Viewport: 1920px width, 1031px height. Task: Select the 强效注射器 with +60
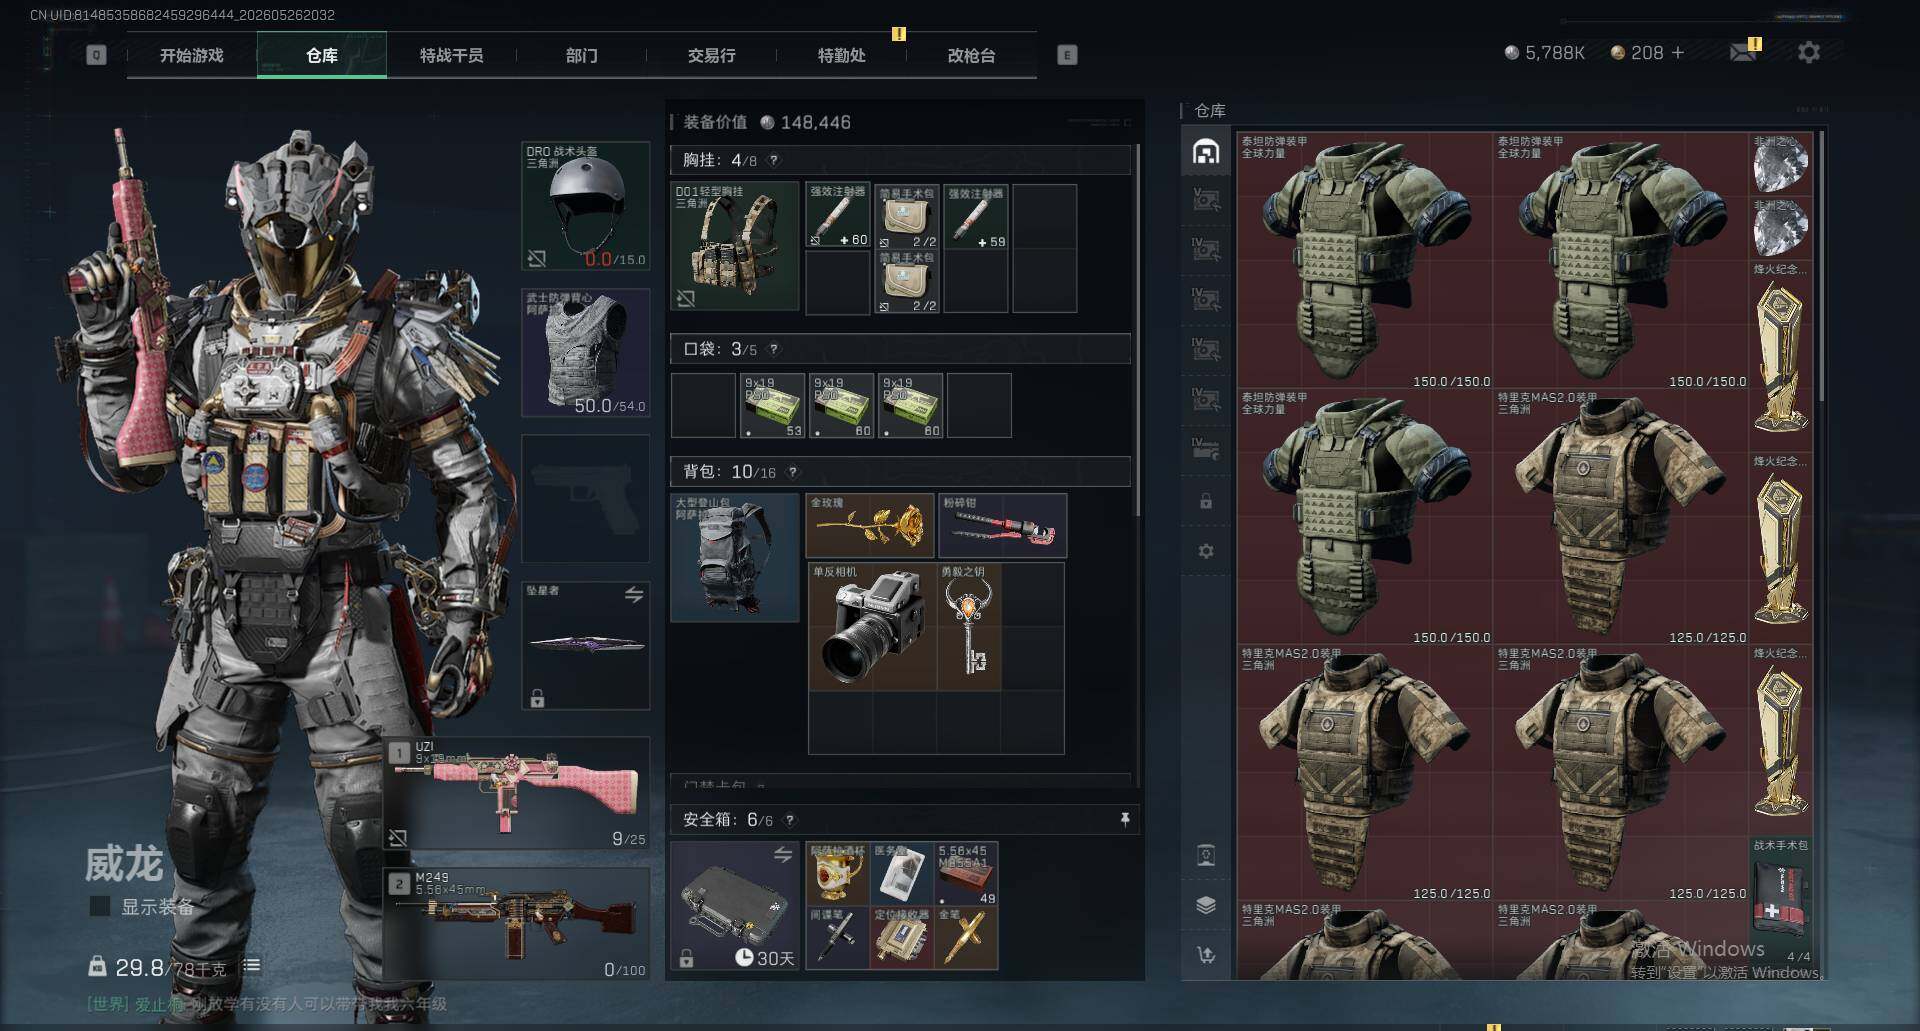(x=838, y=215)
